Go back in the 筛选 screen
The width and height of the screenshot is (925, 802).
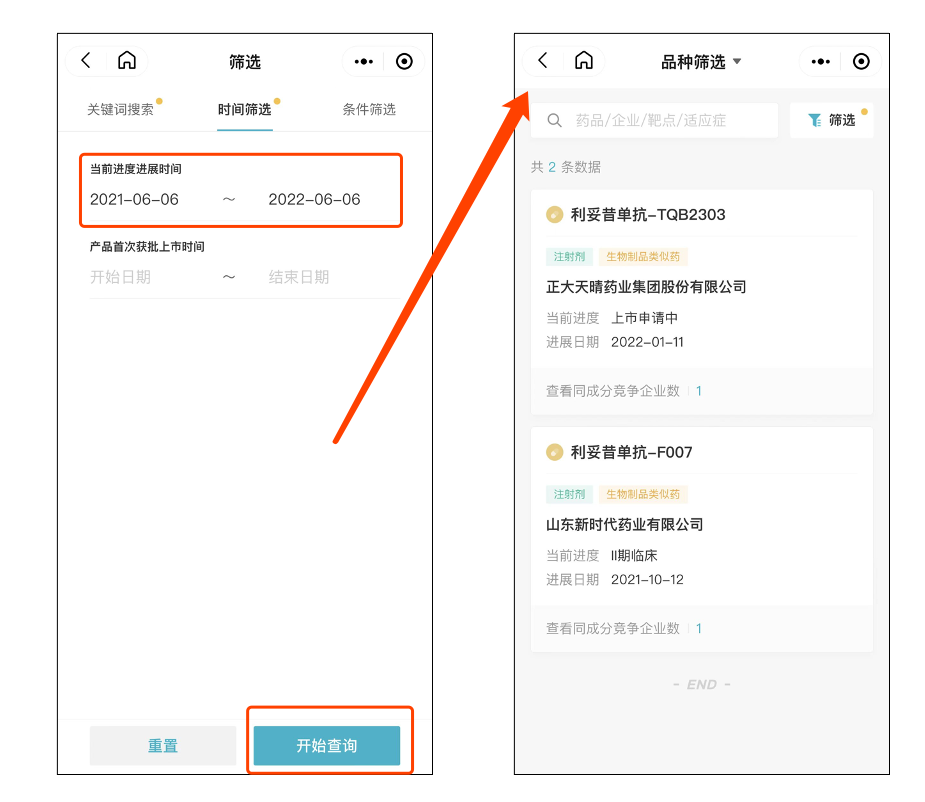(86, 61)
